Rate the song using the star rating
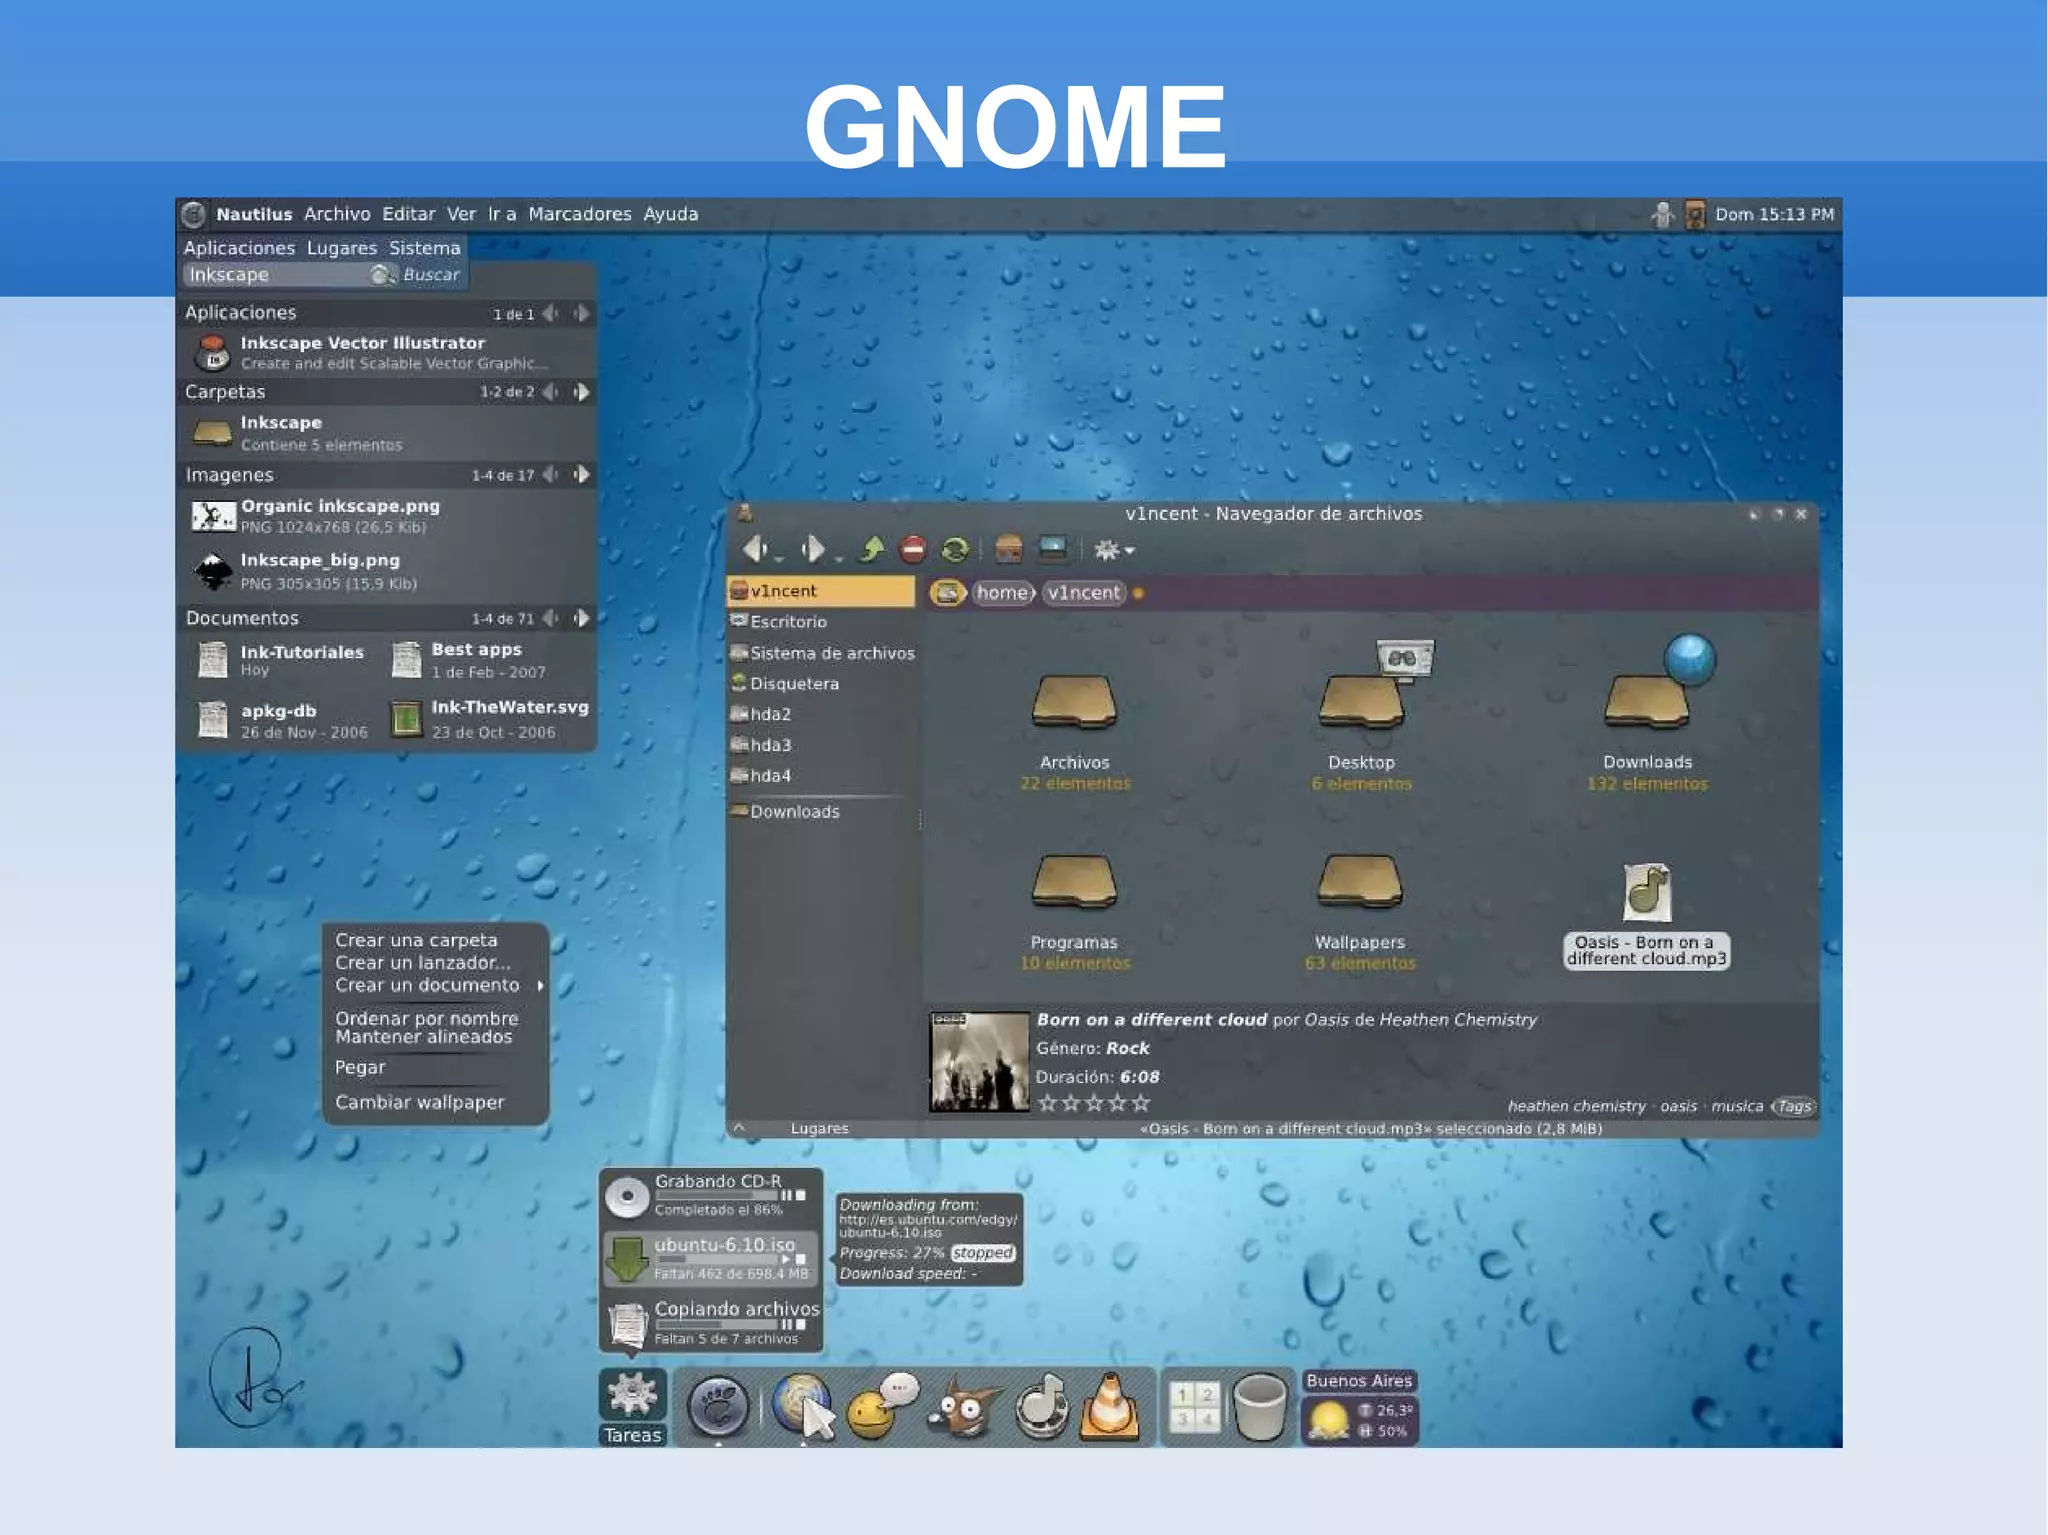Screen dimensions: 2048x1535 pyautogui.click(x=1094, y=1103)
